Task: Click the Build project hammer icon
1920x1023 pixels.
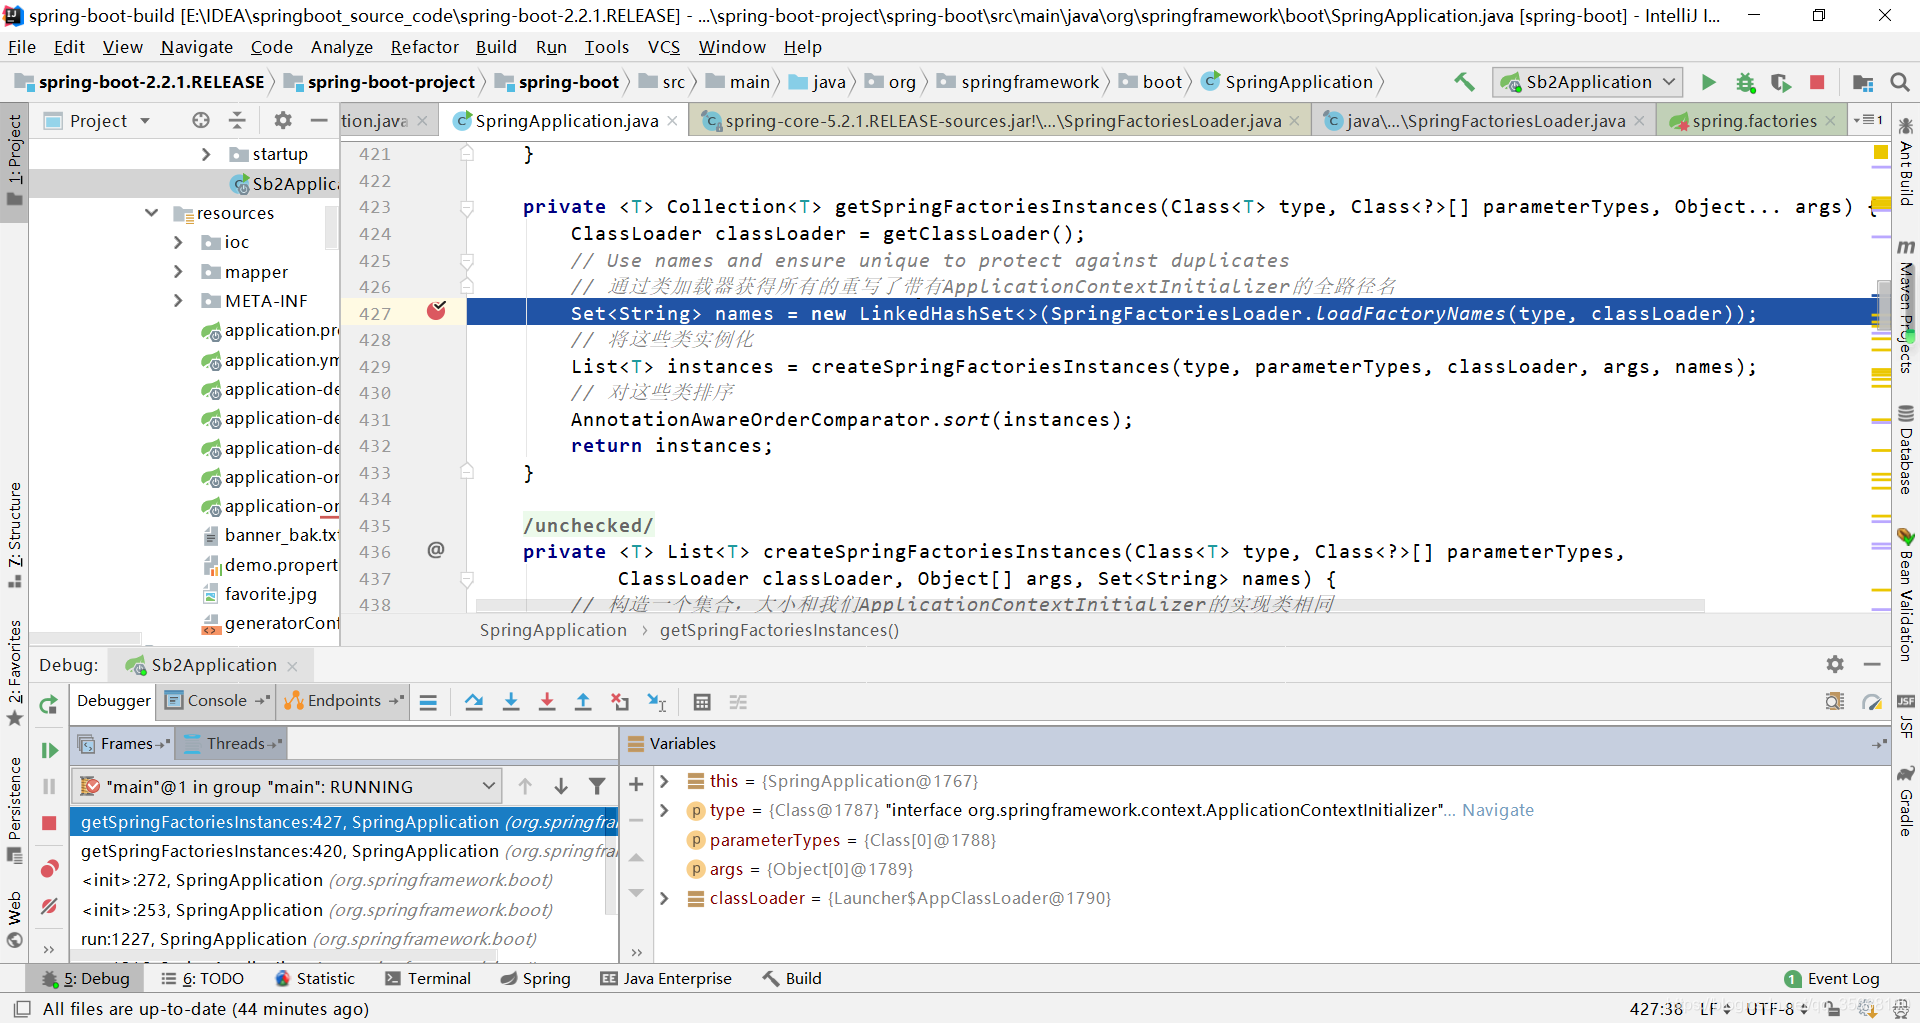Action: [x=1464, y=82]
